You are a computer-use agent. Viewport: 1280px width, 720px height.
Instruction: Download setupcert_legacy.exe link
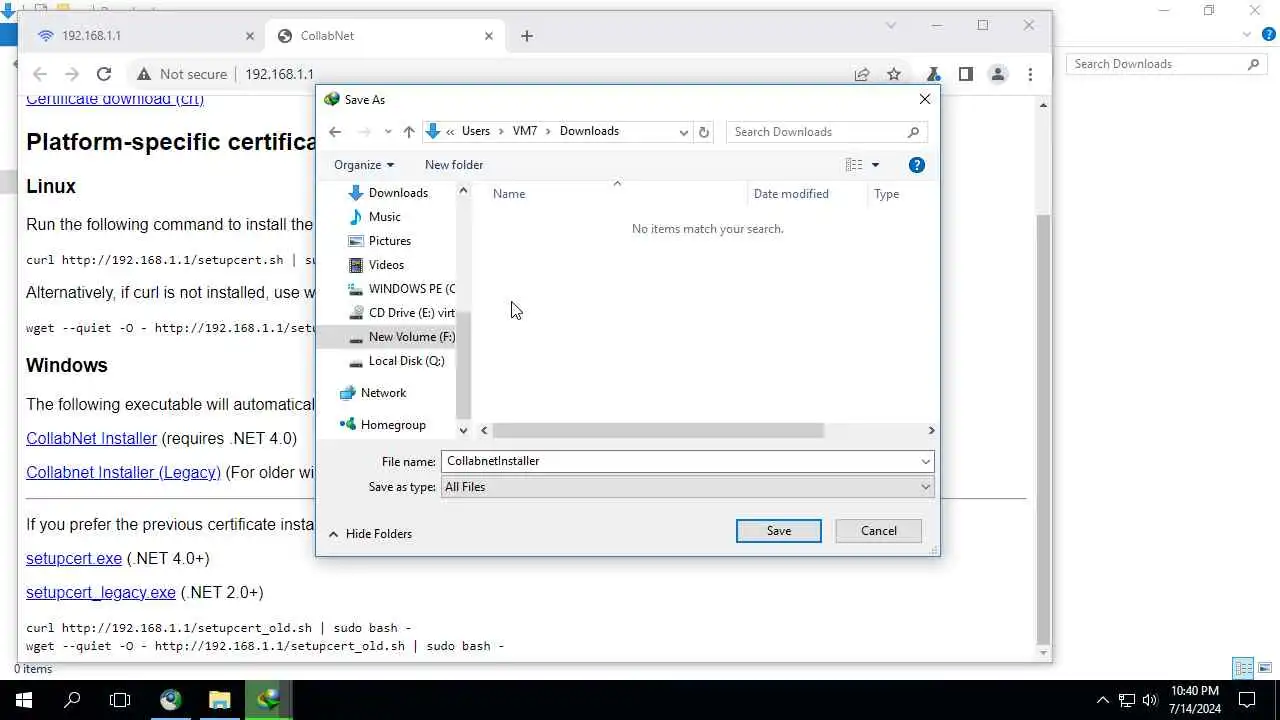101,592
